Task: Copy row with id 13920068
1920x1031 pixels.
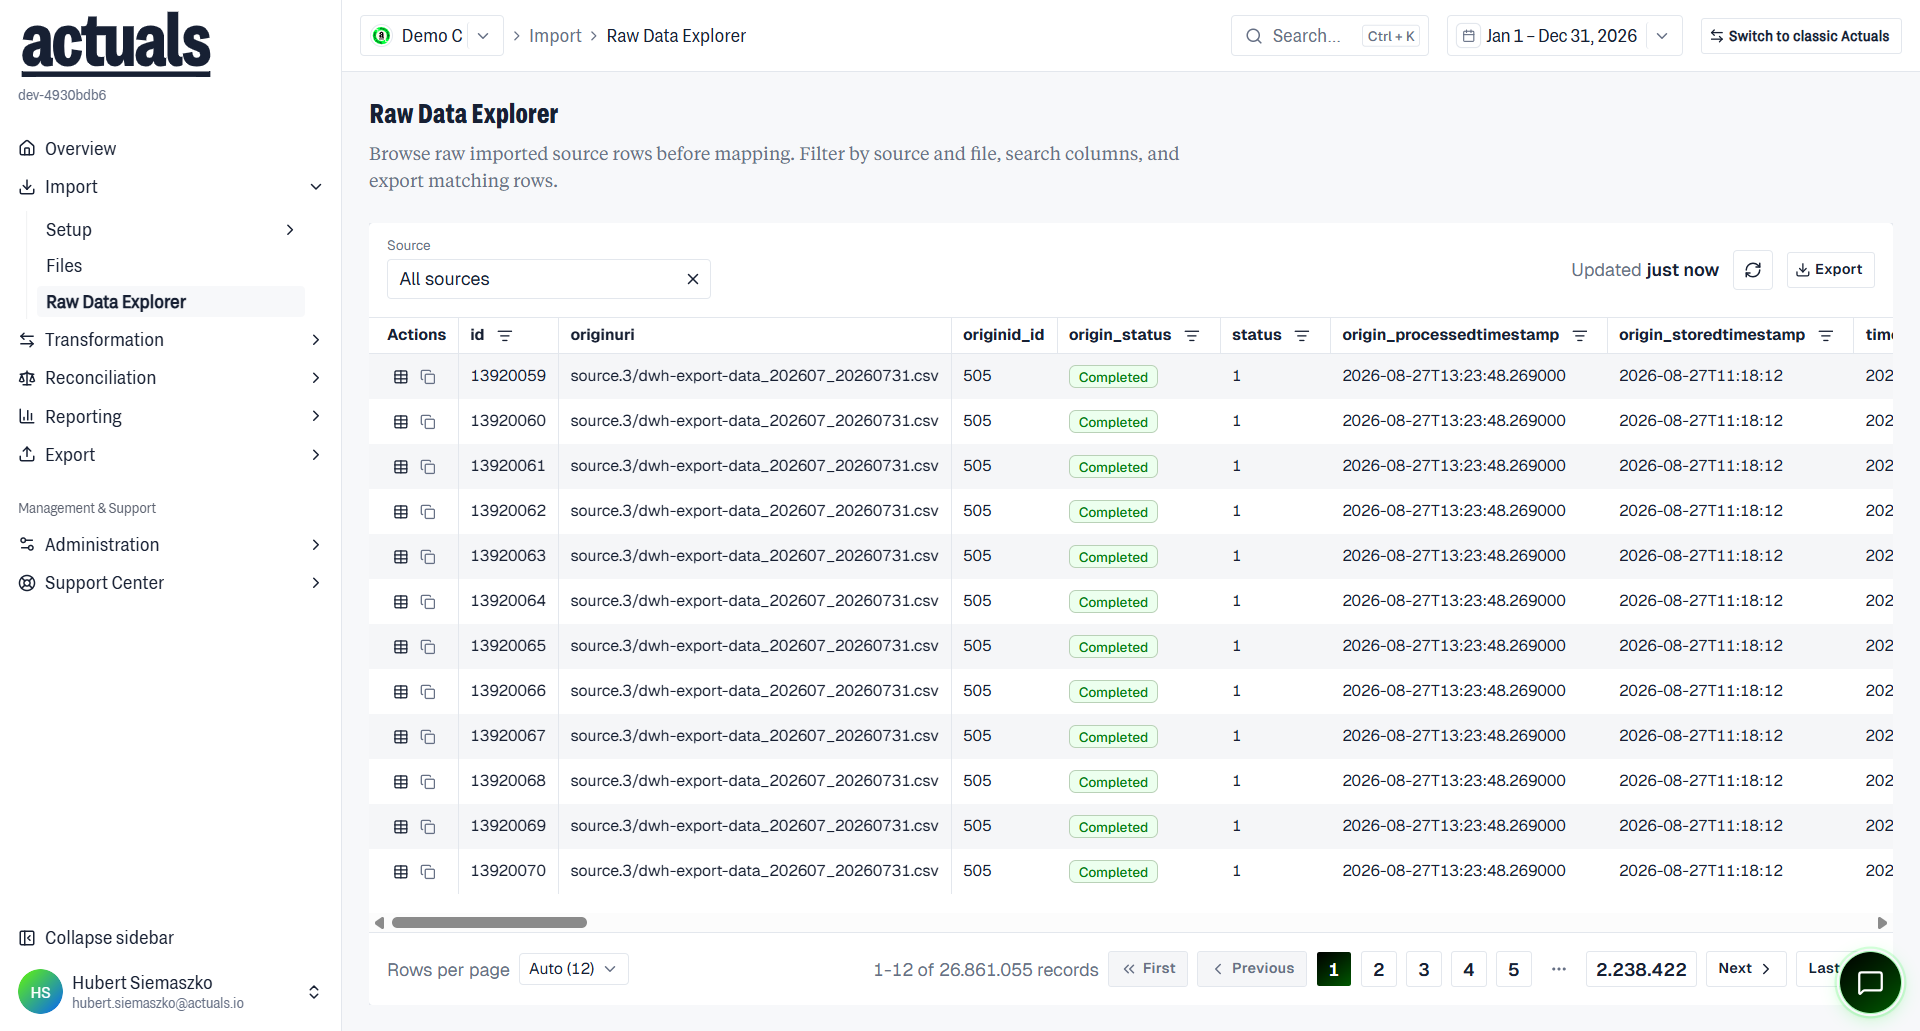Action: (428, 782)
